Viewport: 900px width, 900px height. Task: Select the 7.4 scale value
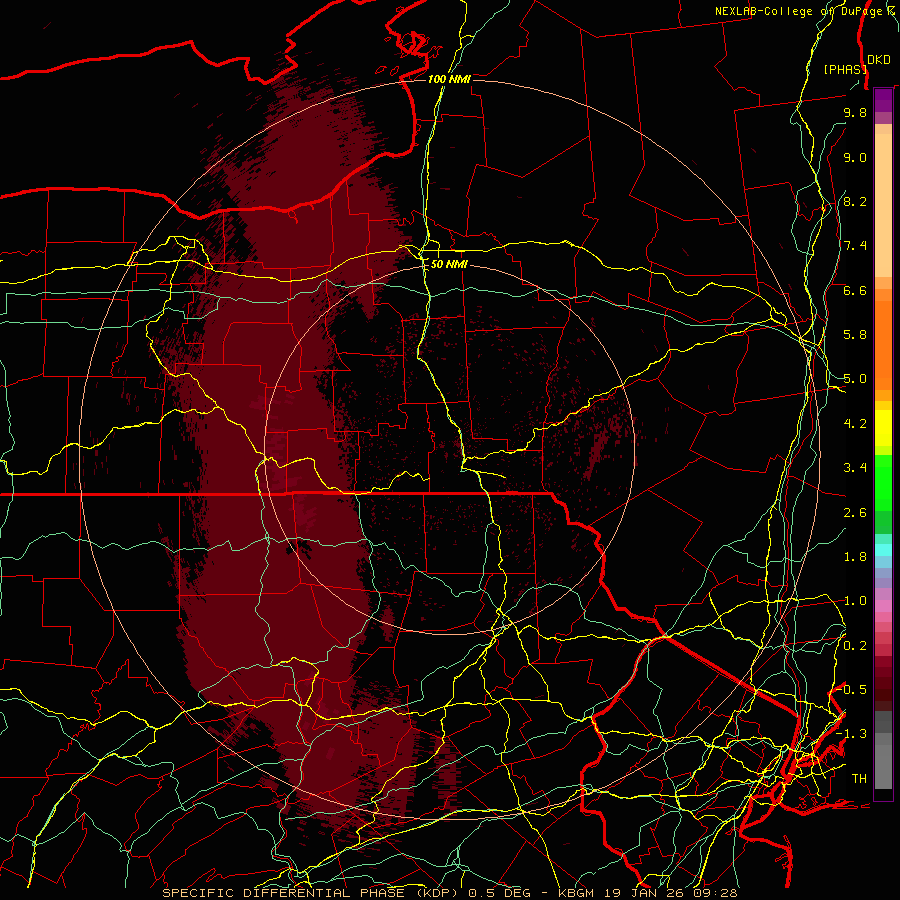855,246
